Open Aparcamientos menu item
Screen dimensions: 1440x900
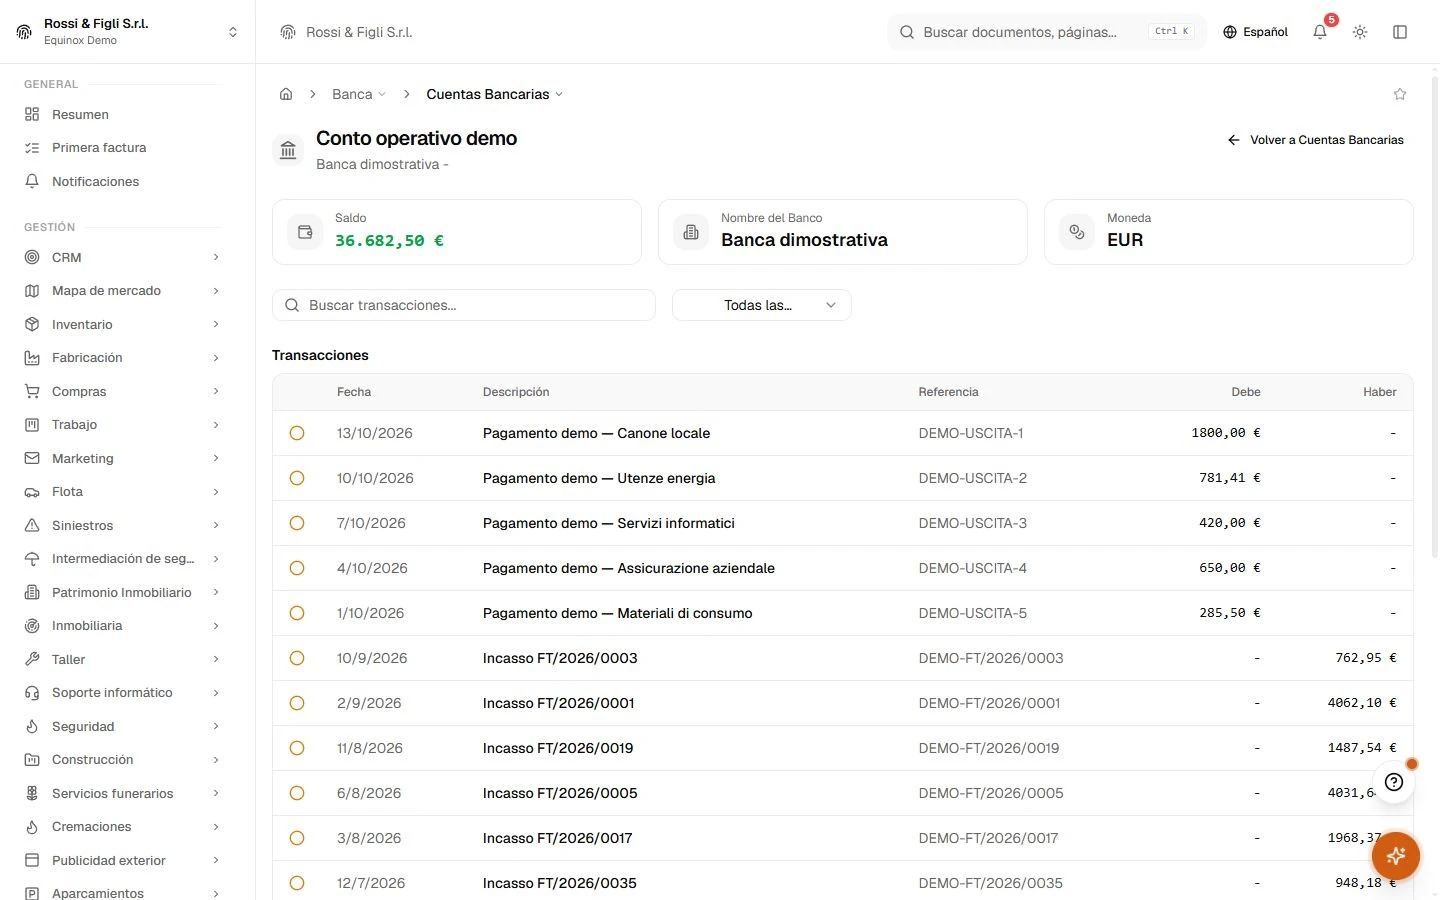(123, 892)
